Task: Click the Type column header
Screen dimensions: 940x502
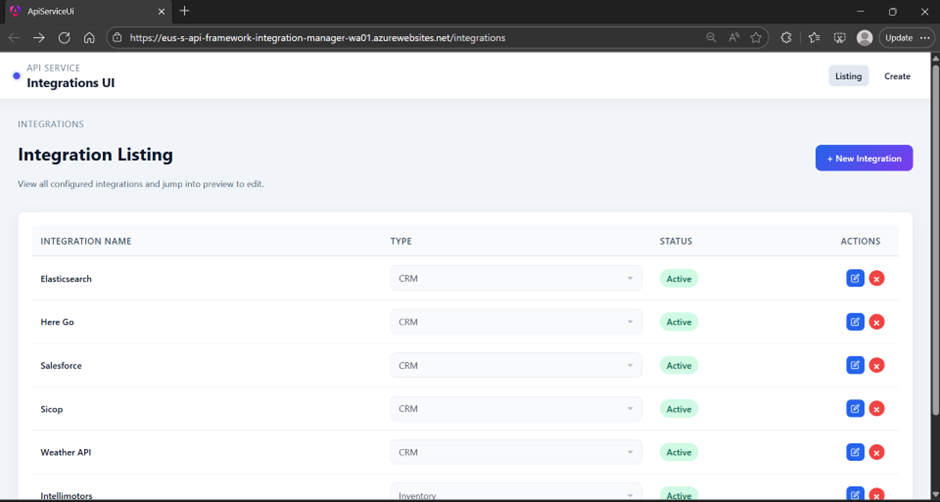Action: tap(401, 241)
